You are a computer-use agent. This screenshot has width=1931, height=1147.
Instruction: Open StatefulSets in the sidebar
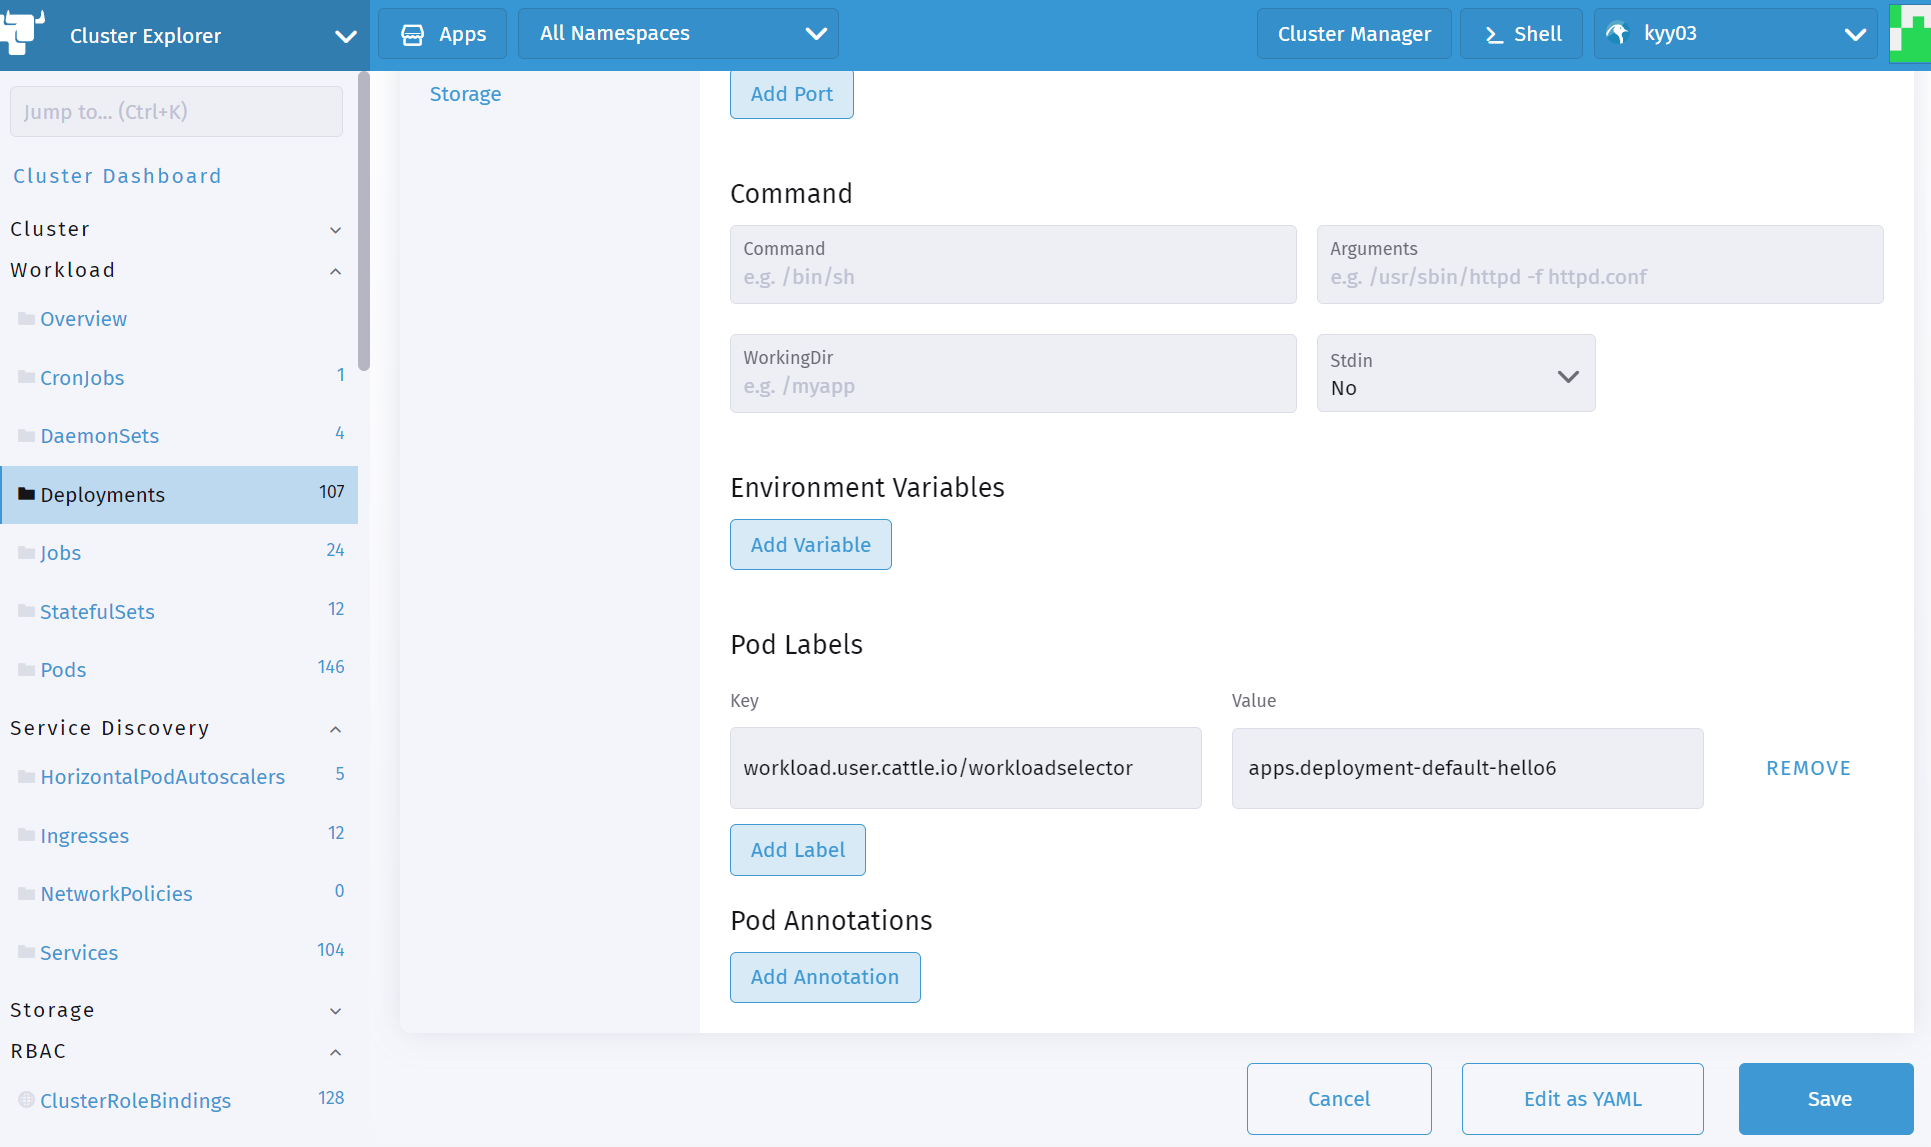pyautogui.click(x=97, y=612)
